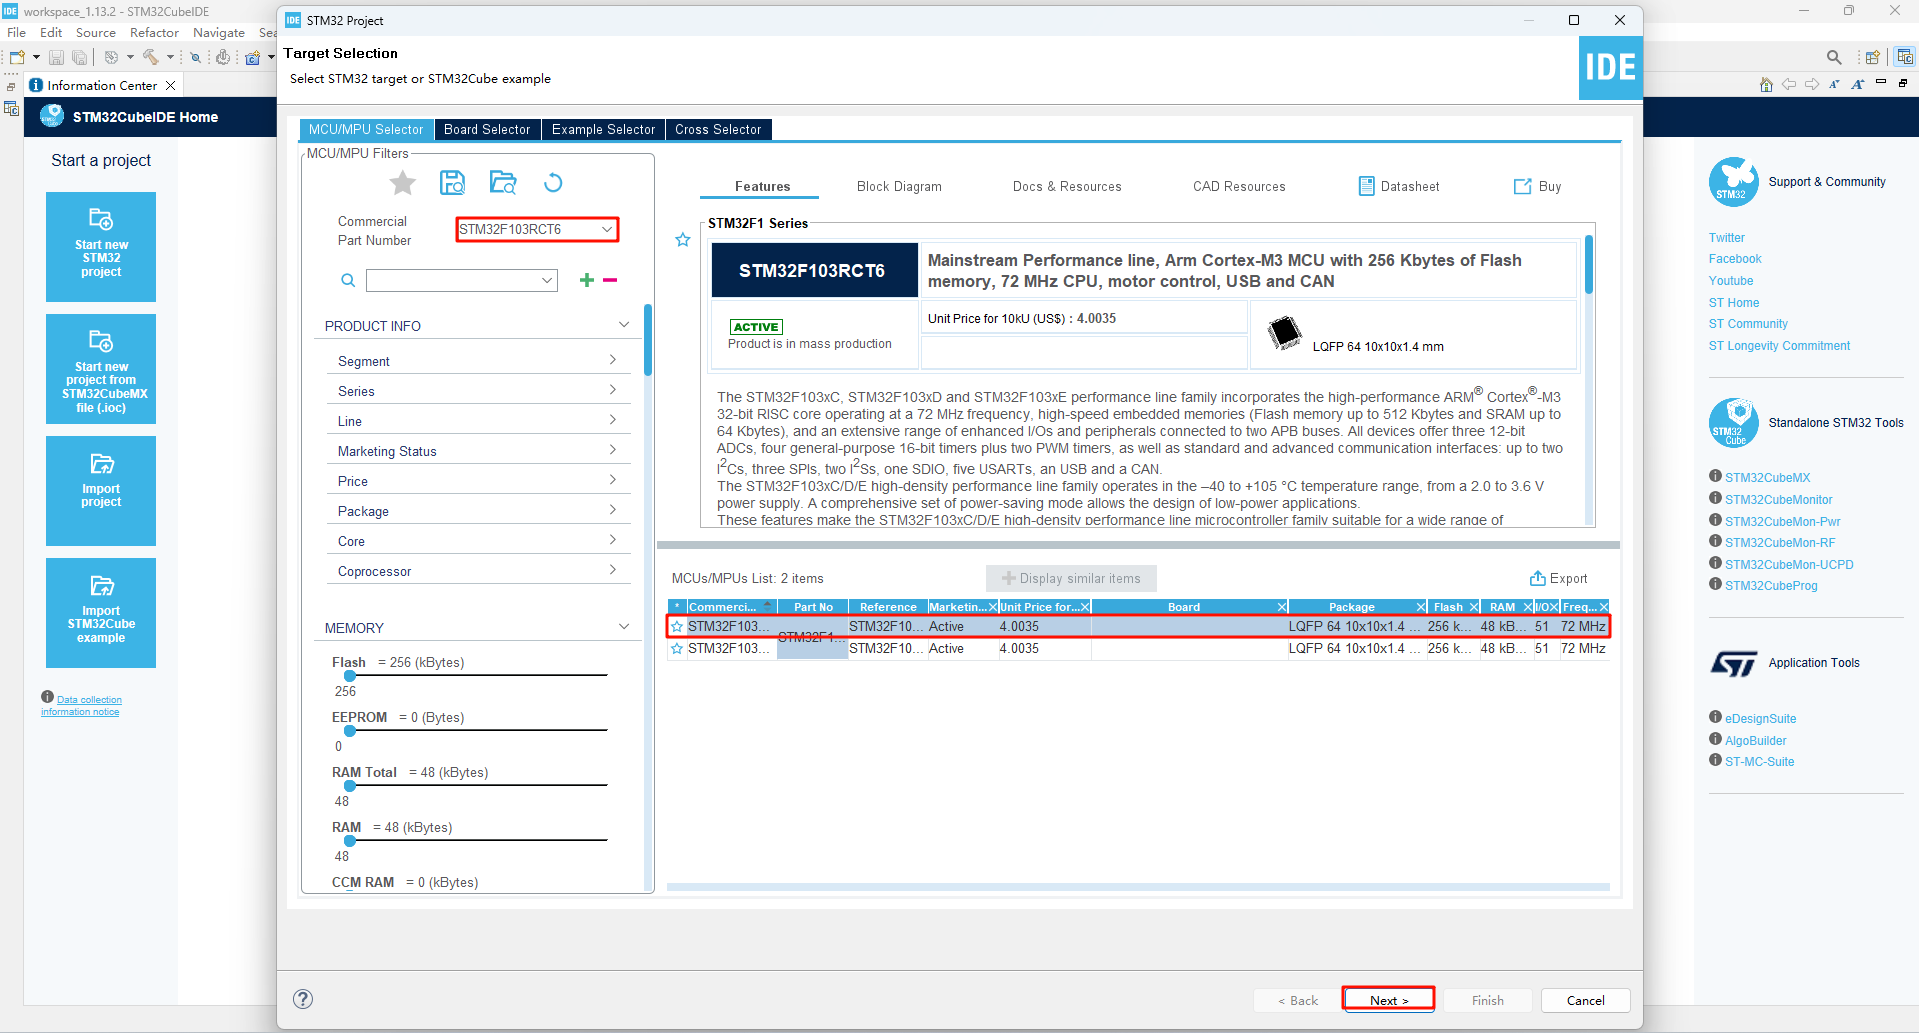Image resolution: width=1919 pixels, height=1033 pixels.
Task: Expand the Core filter
Action: [613, 540]
